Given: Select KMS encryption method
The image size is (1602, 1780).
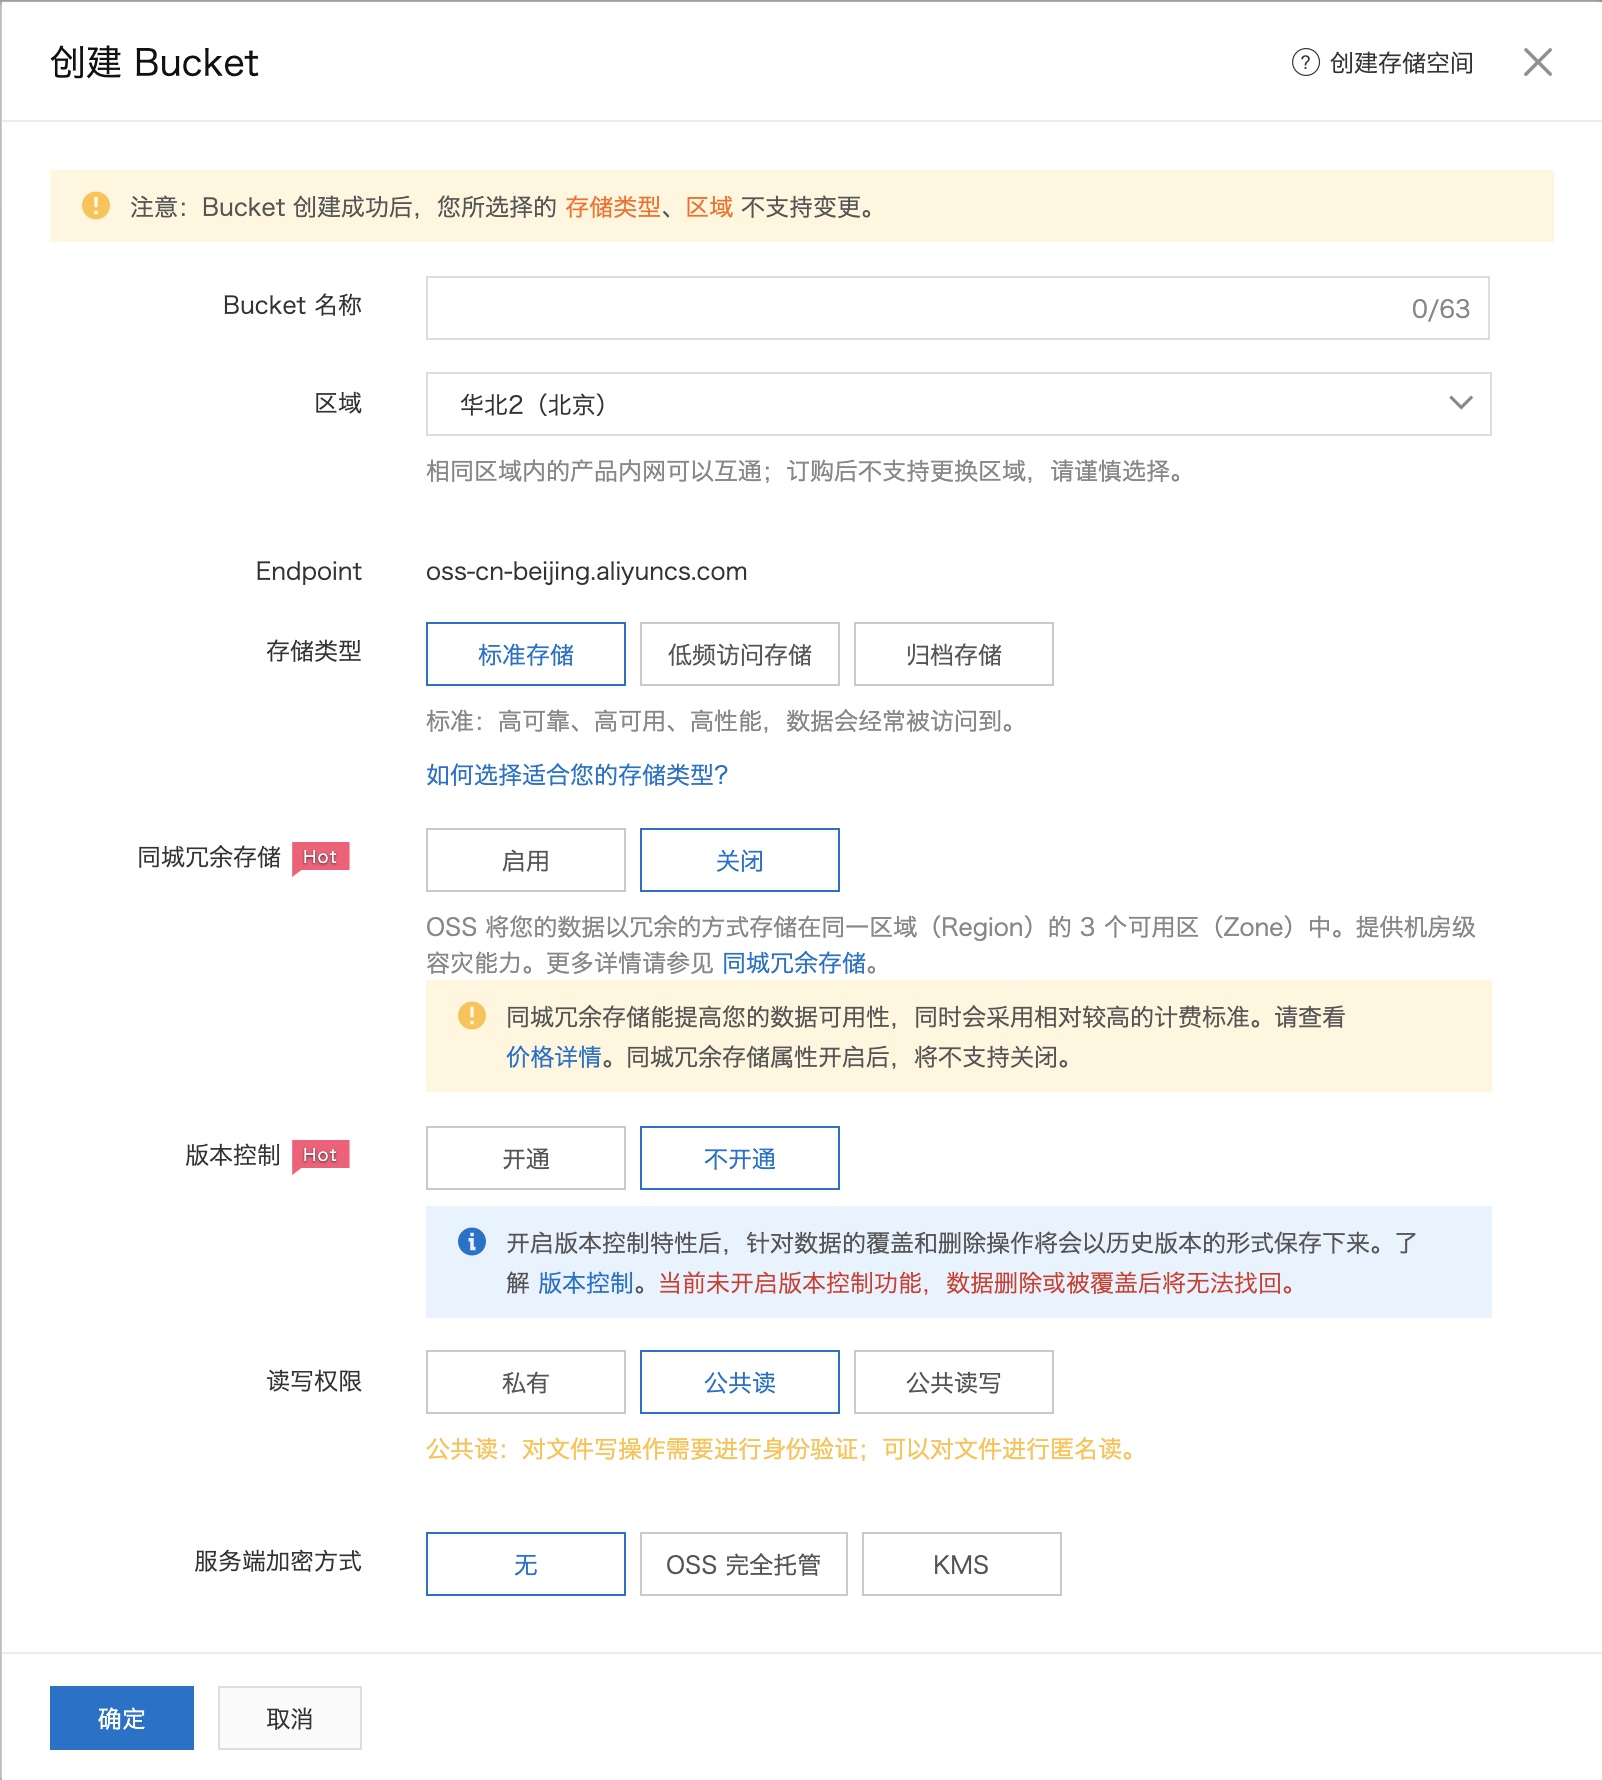Looking at the screenshot, I should (960, 1565).
